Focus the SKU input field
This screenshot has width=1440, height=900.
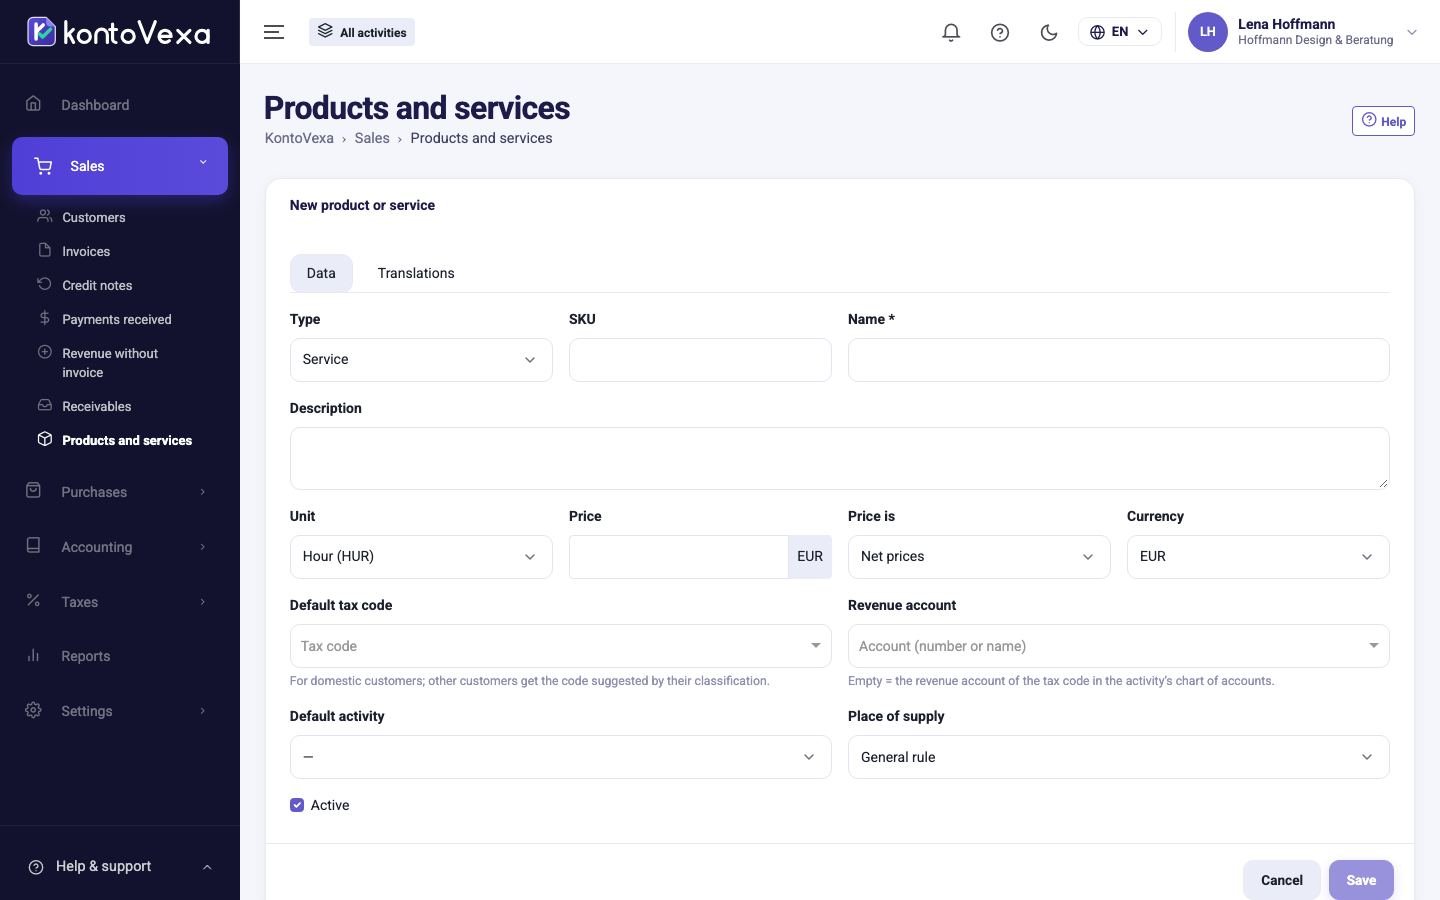(700, 360)
